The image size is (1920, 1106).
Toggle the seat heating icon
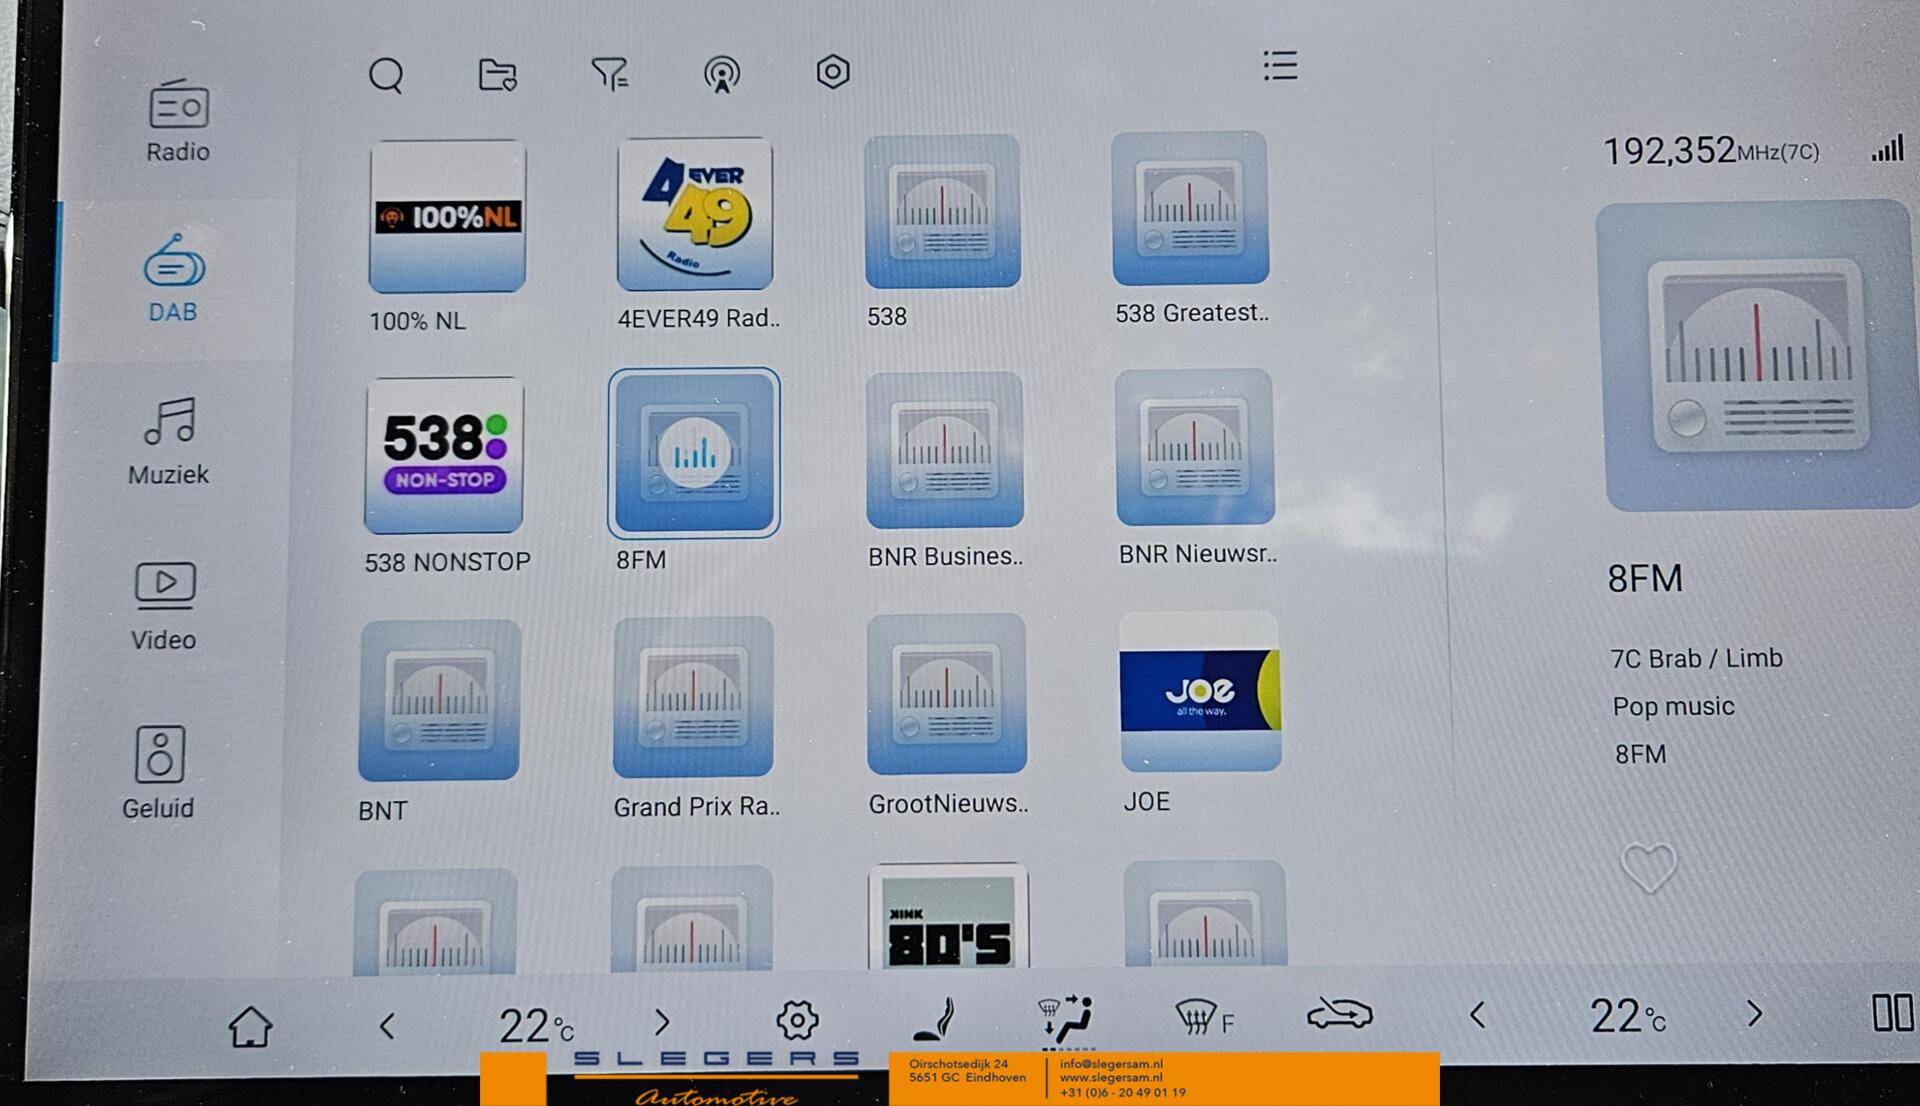pyautogui.click(x=935, y=1020)
